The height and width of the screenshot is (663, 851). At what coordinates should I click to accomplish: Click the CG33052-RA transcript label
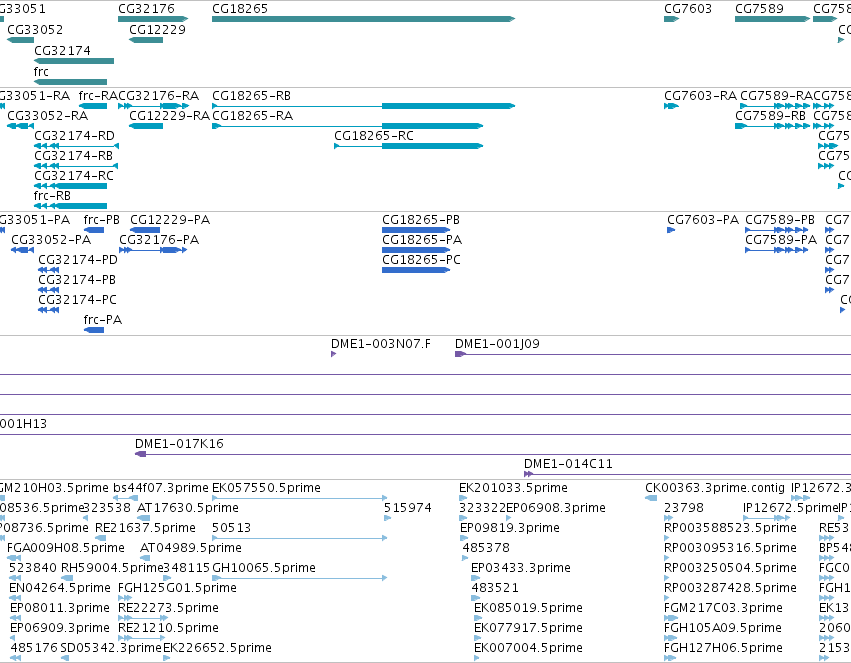pos(48,116)
